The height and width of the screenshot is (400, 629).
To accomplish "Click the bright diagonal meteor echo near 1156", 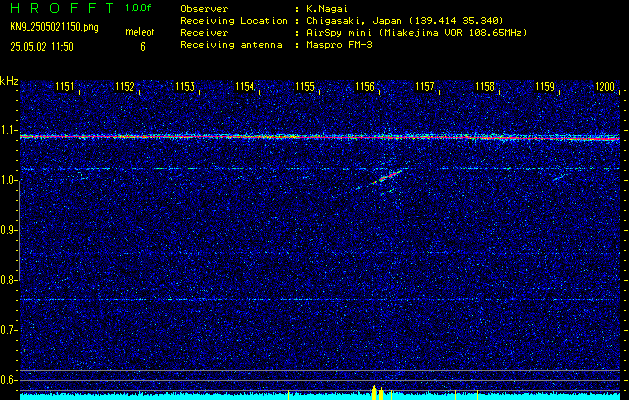I will coord(386,177).
